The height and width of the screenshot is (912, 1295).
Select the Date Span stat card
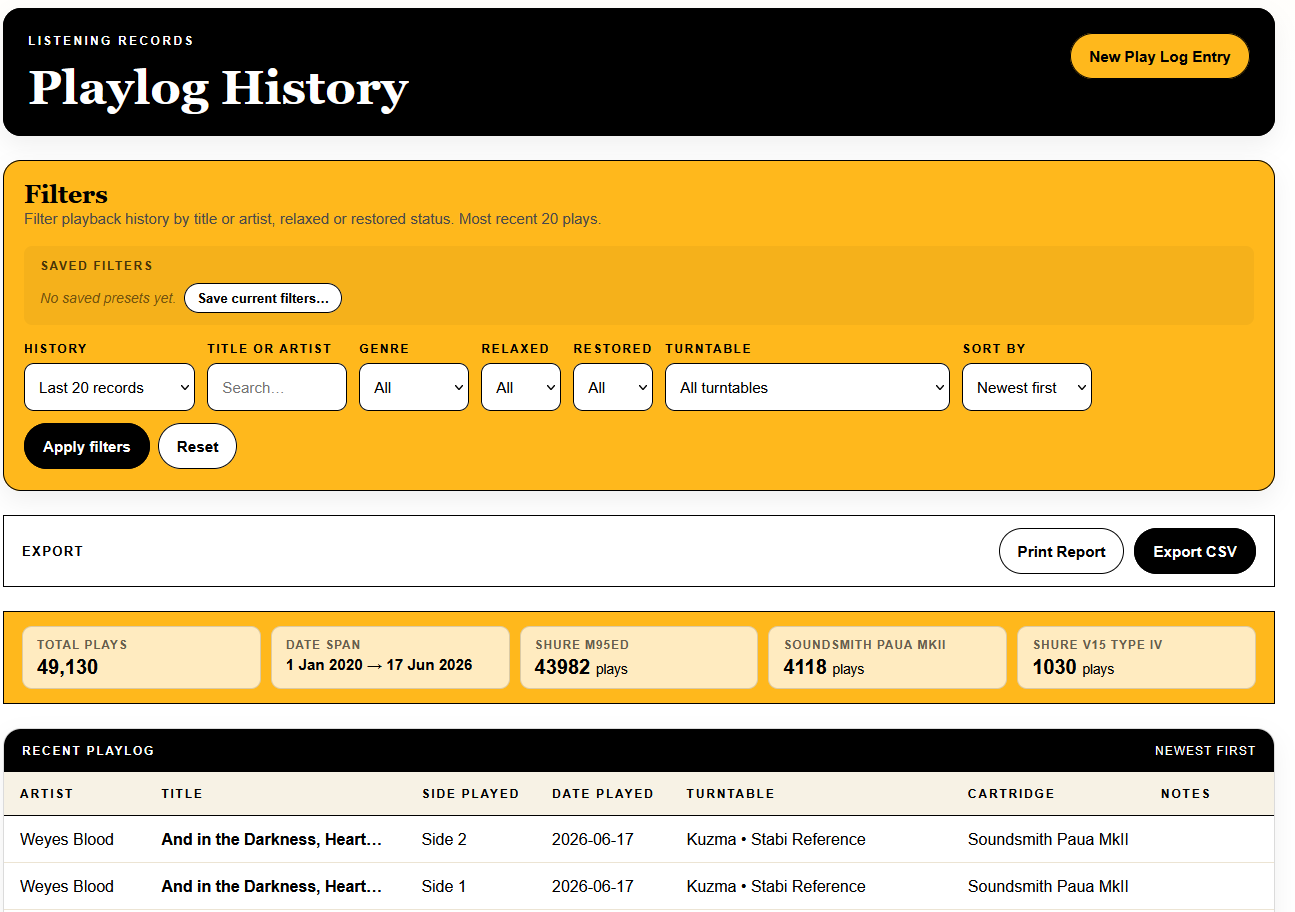tap(390, 657)
